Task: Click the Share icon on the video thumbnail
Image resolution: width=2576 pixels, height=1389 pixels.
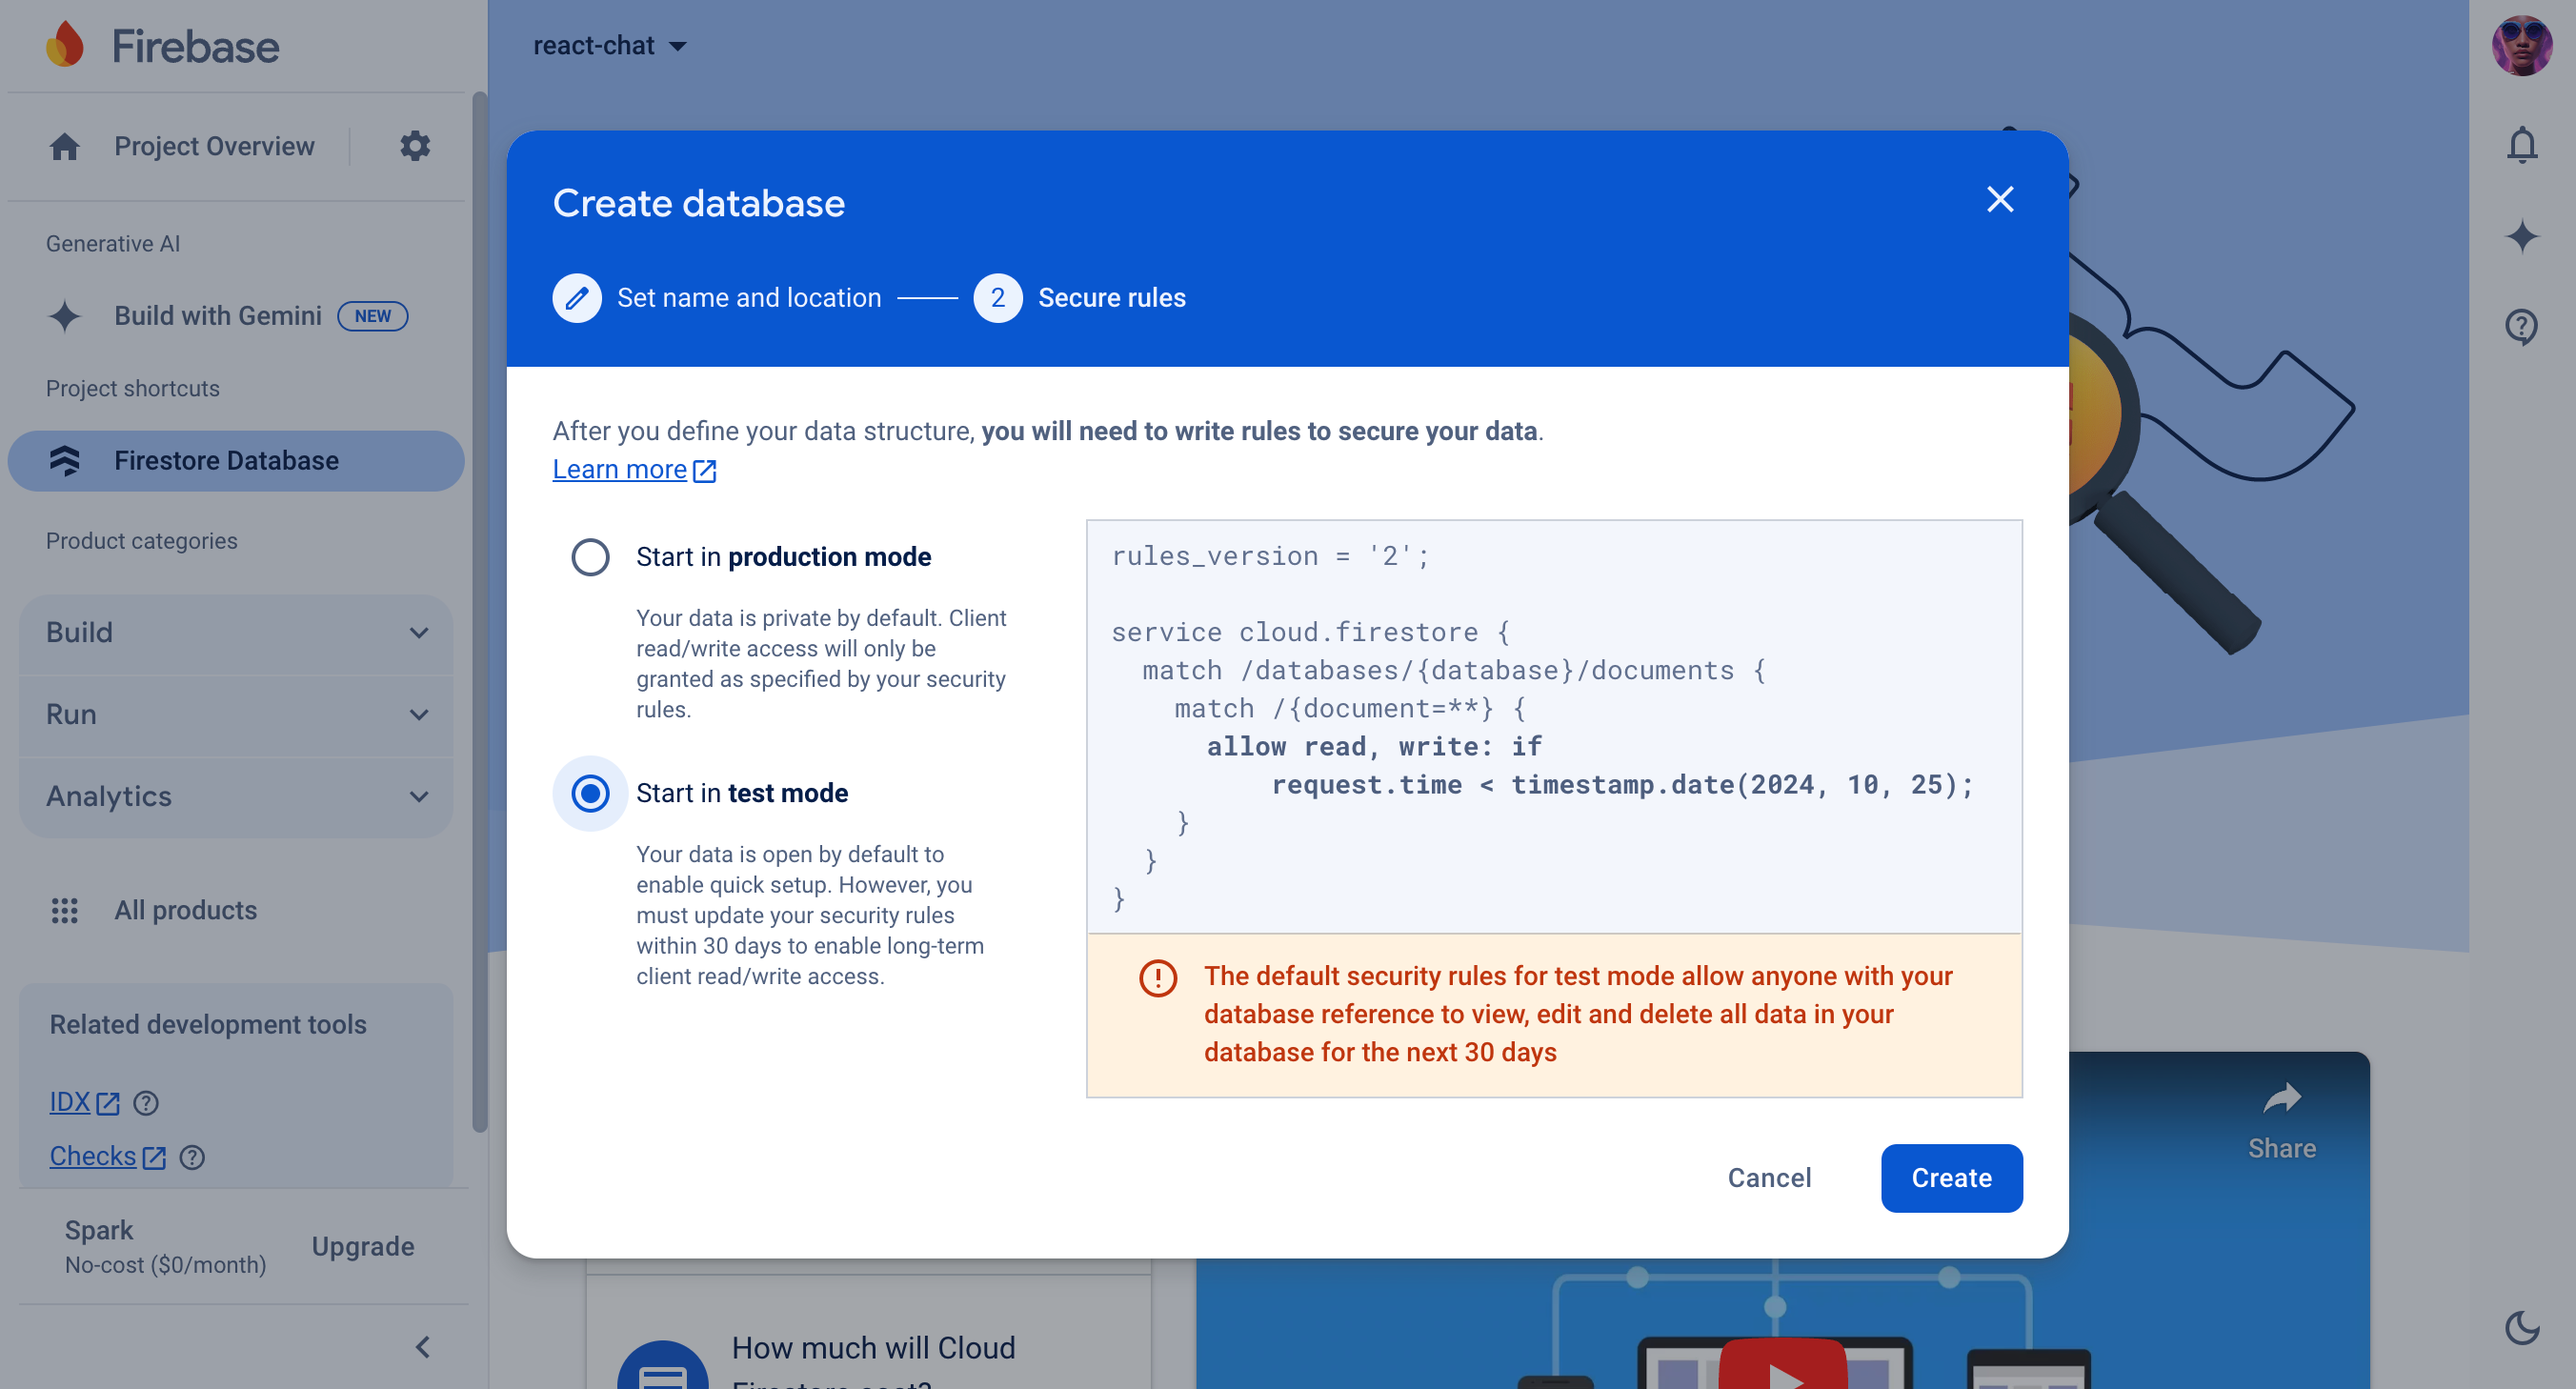Action: [2283, 1097]
